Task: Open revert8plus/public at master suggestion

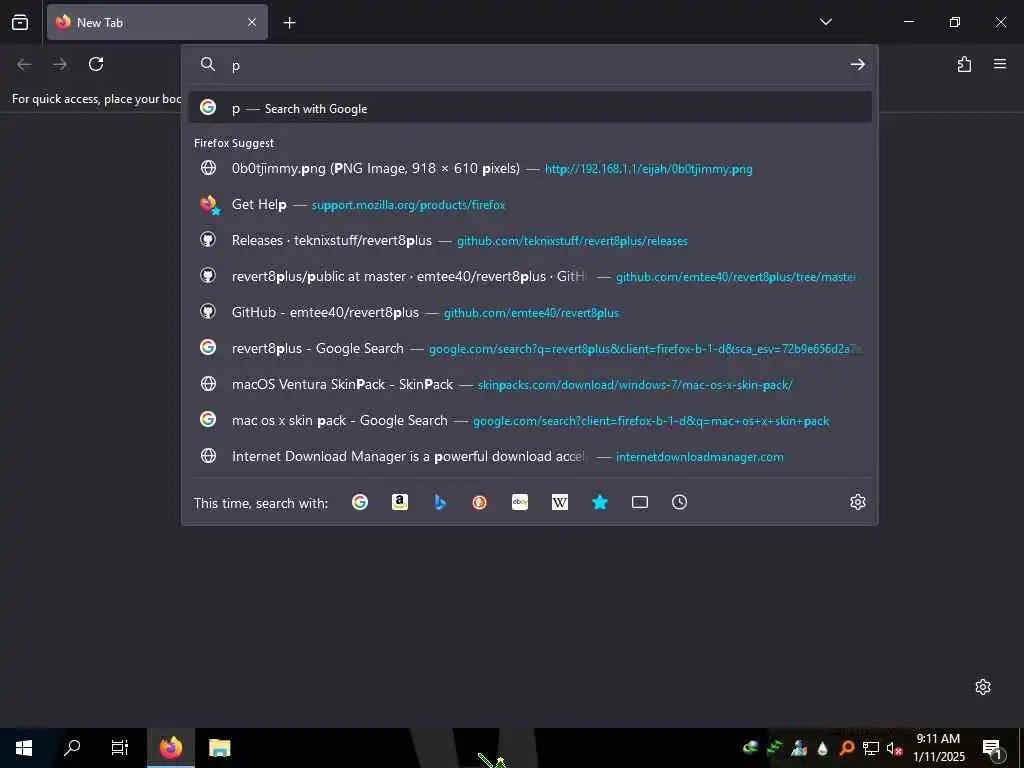Action: click(x=530, y=276)
